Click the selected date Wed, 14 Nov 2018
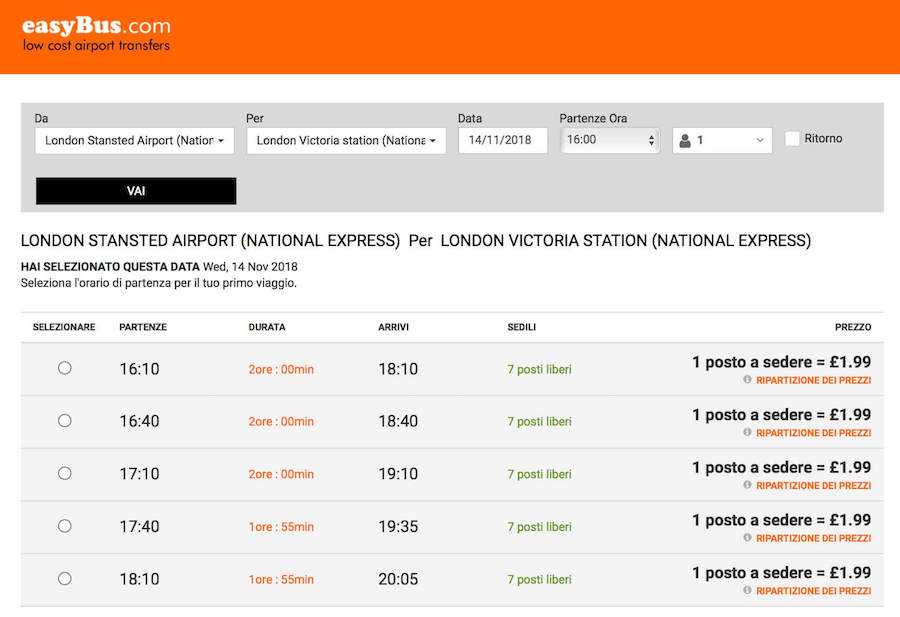900x617 pixels. pos(250,267)
